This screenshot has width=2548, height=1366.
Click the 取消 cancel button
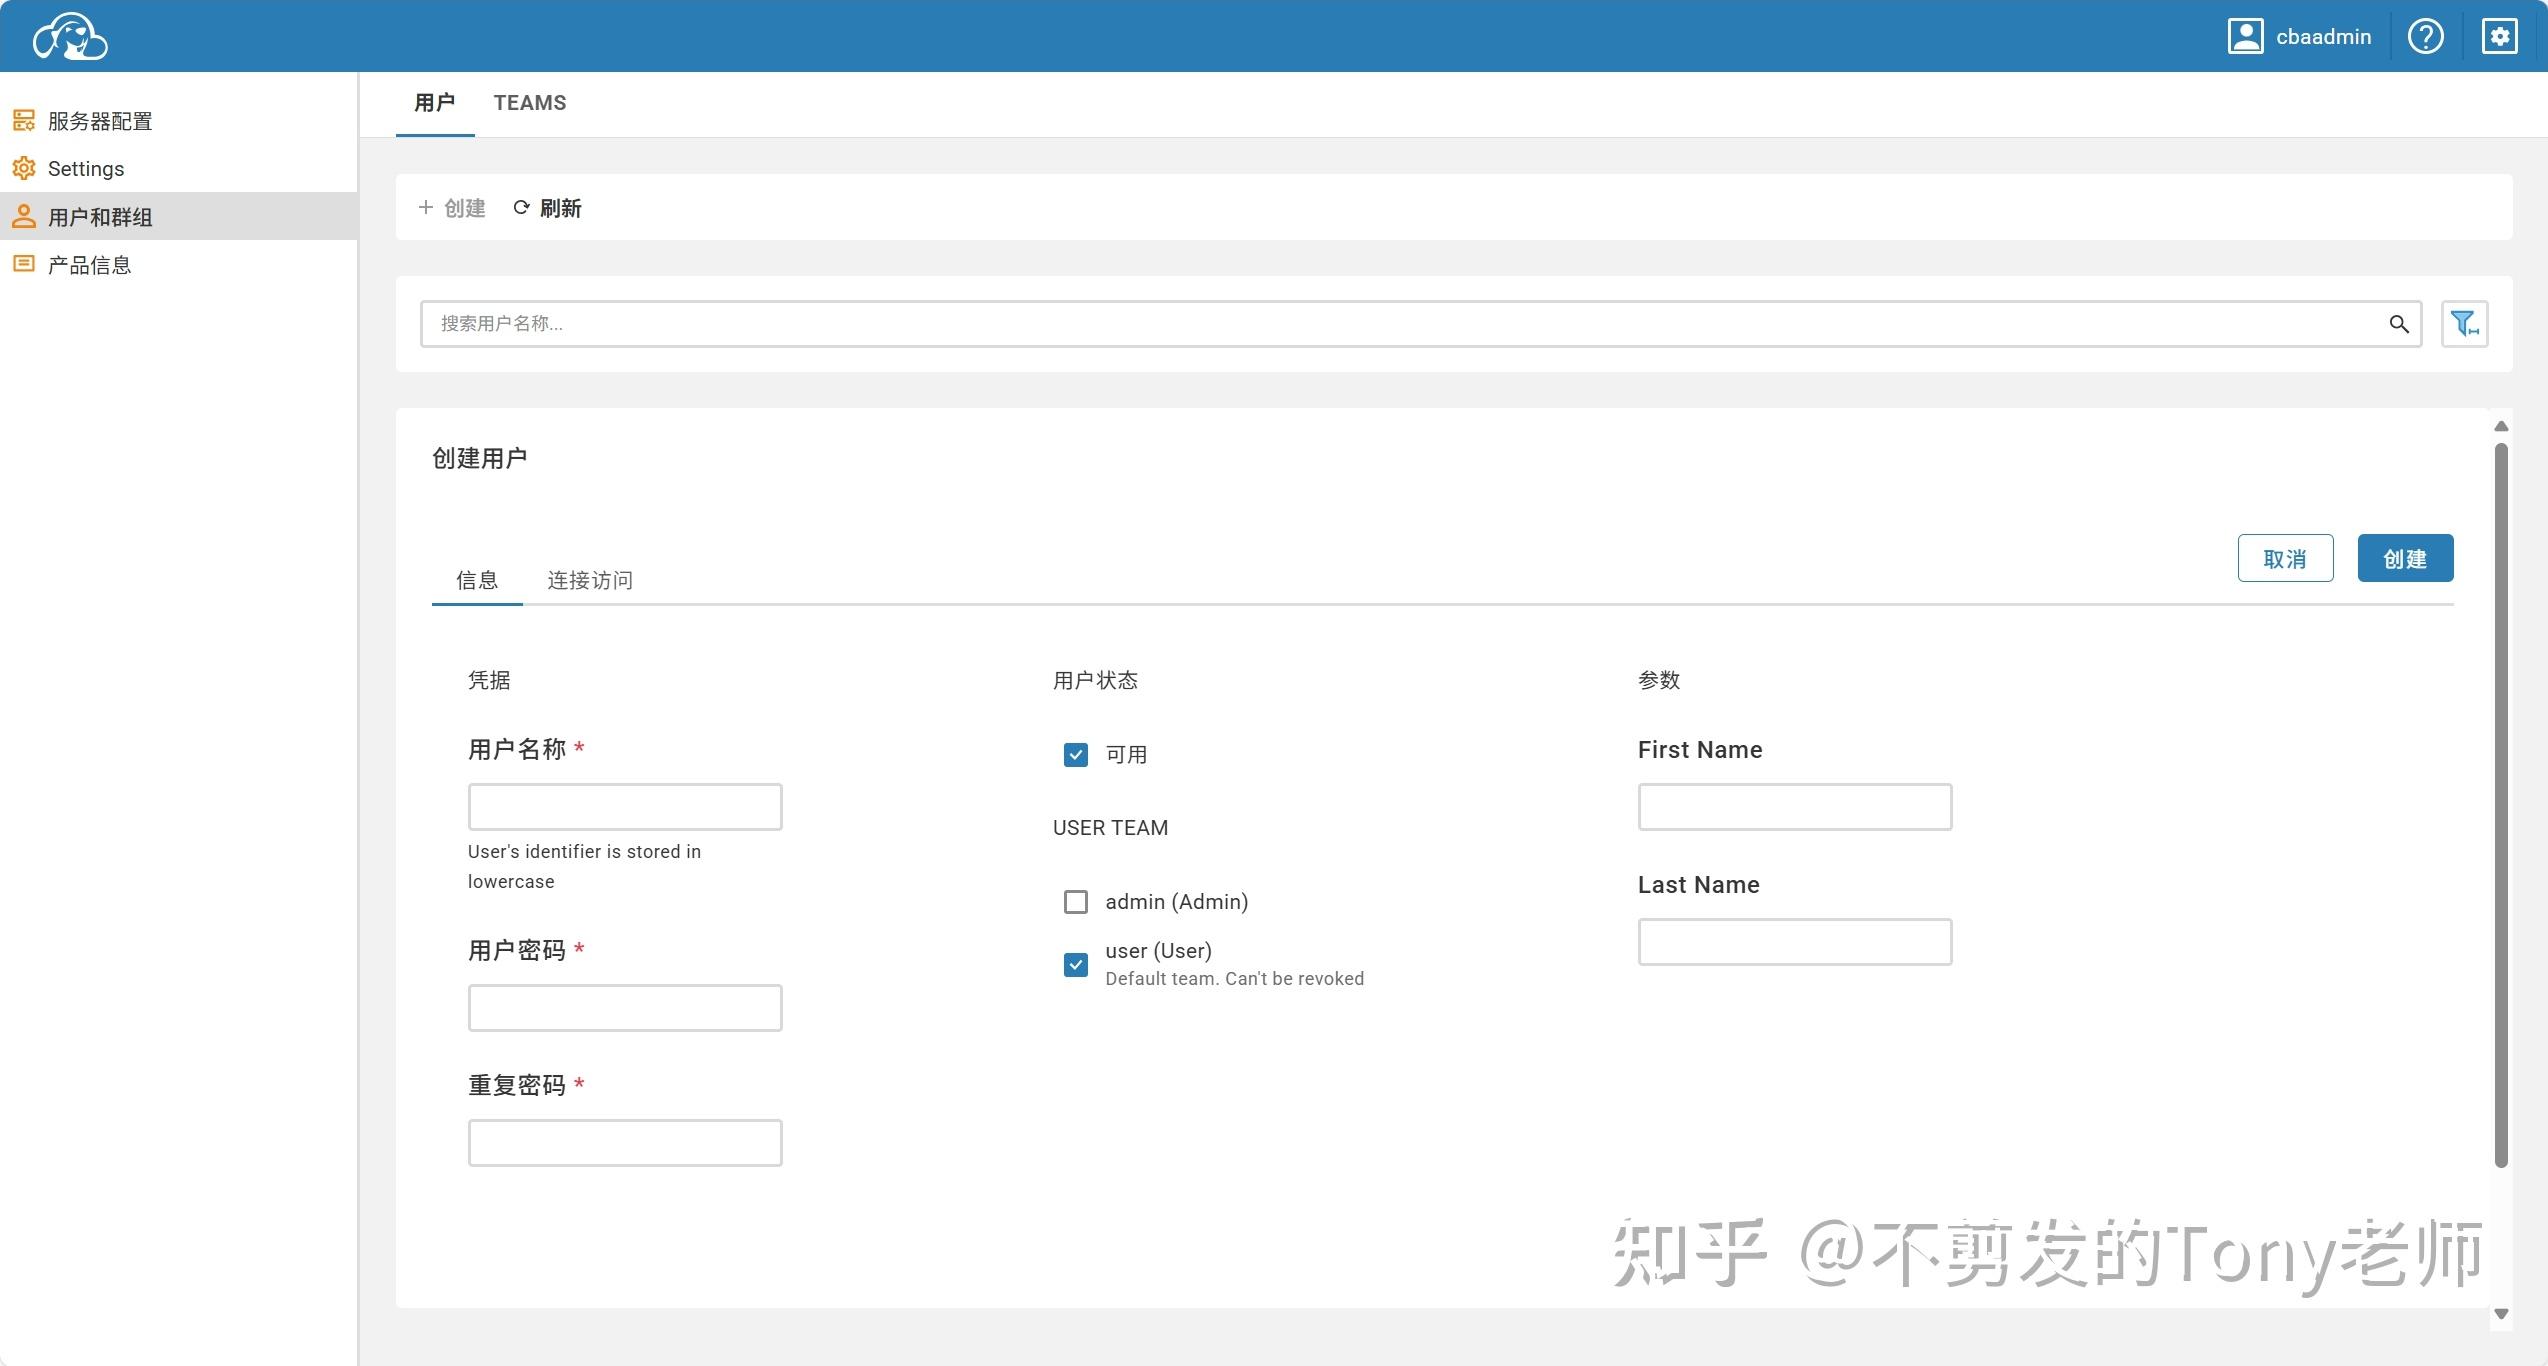pyautogui.click(x=2285, y=558)
